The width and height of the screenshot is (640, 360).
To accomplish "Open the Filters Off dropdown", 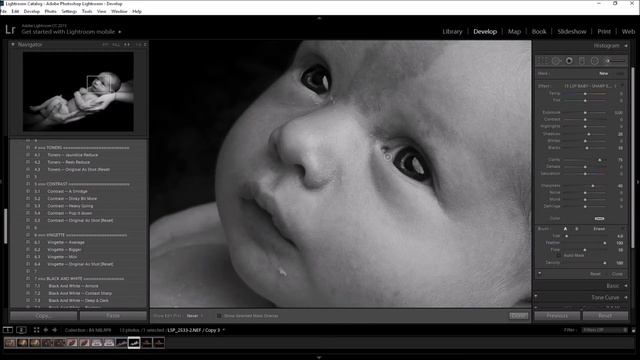I will point(604,330).
